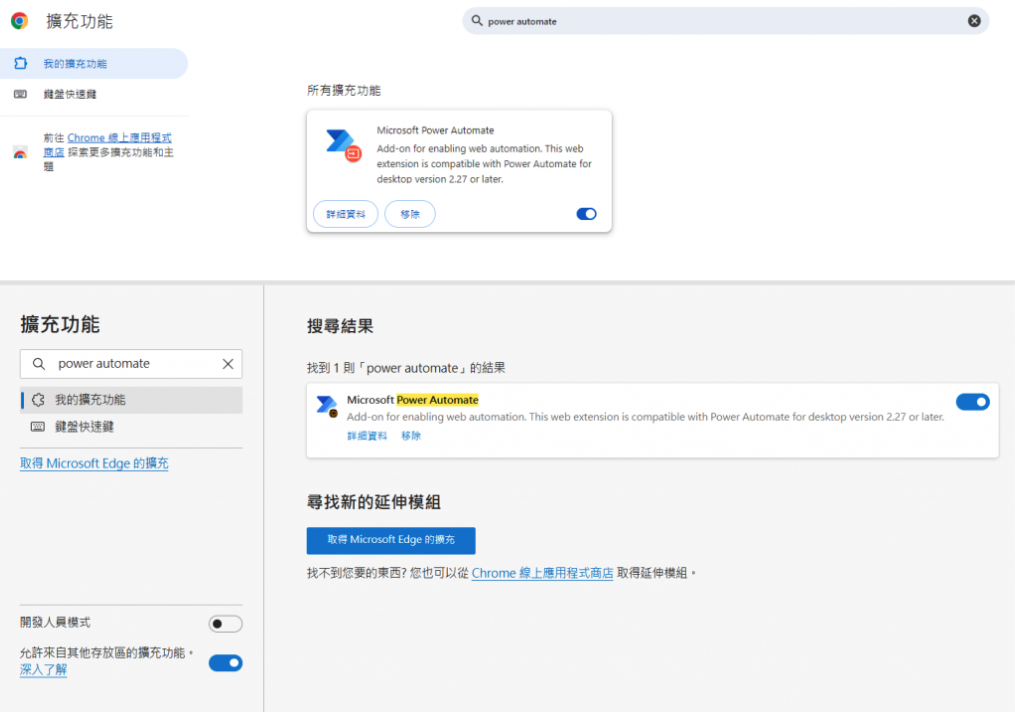This screenshot has width=1015, height=712.
Task: Click the 開發人員模式 label in Edge
Action: tap(56, 623)
